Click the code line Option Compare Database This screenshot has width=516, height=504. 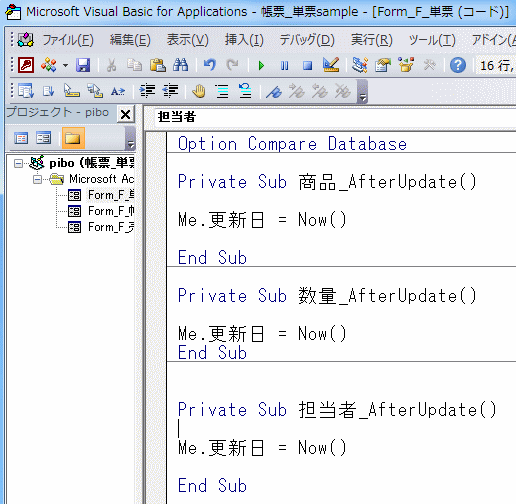292,144
